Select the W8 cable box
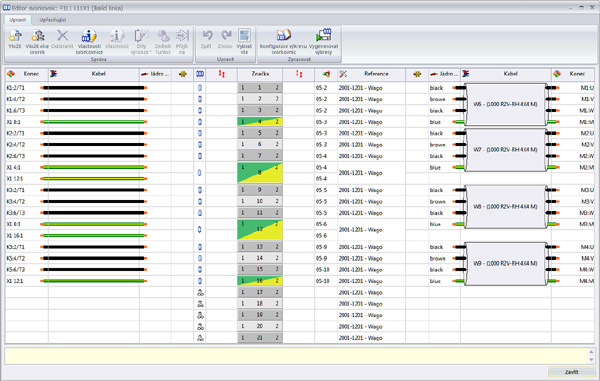This screenshot has width=600, height=381. pyautogui.click(x=505, y=207)
